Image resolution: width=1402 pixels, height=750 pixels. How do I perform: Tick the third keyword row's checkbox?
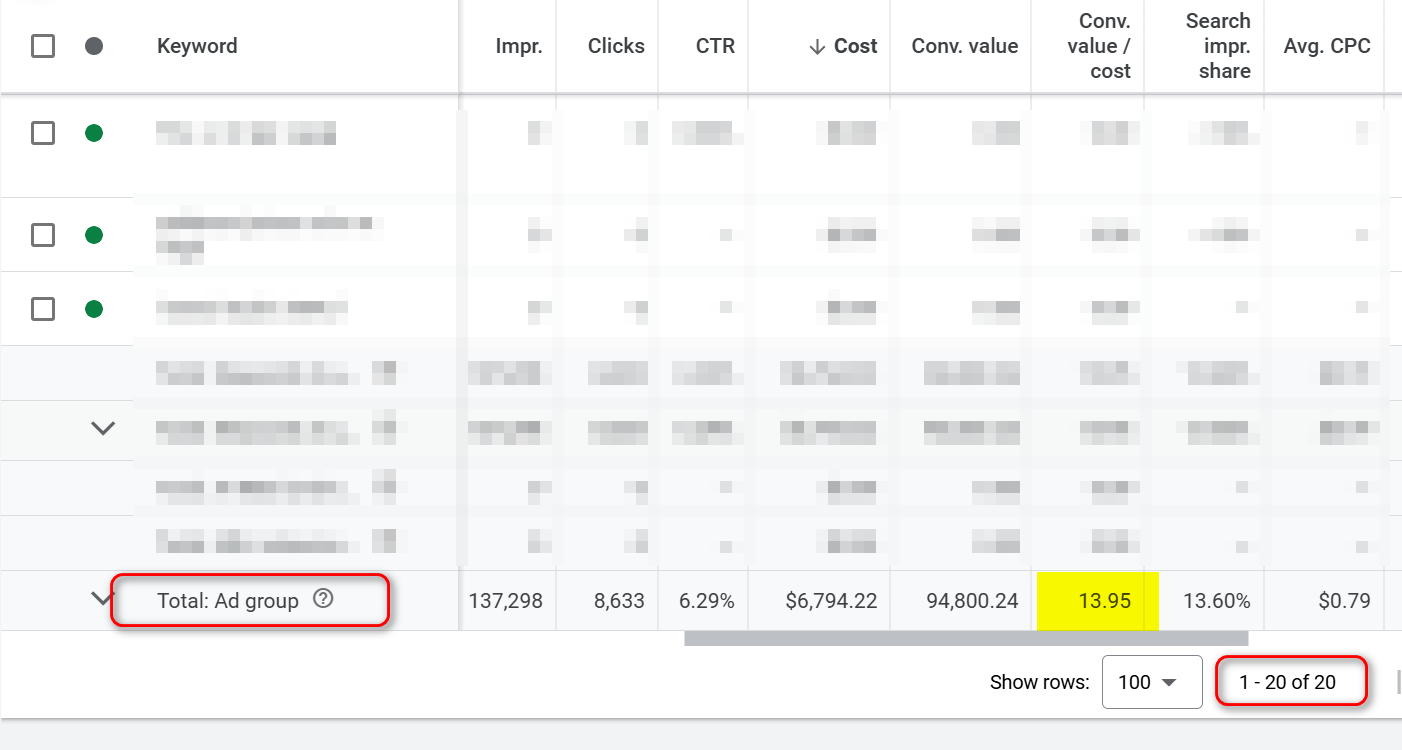point(43,309)
